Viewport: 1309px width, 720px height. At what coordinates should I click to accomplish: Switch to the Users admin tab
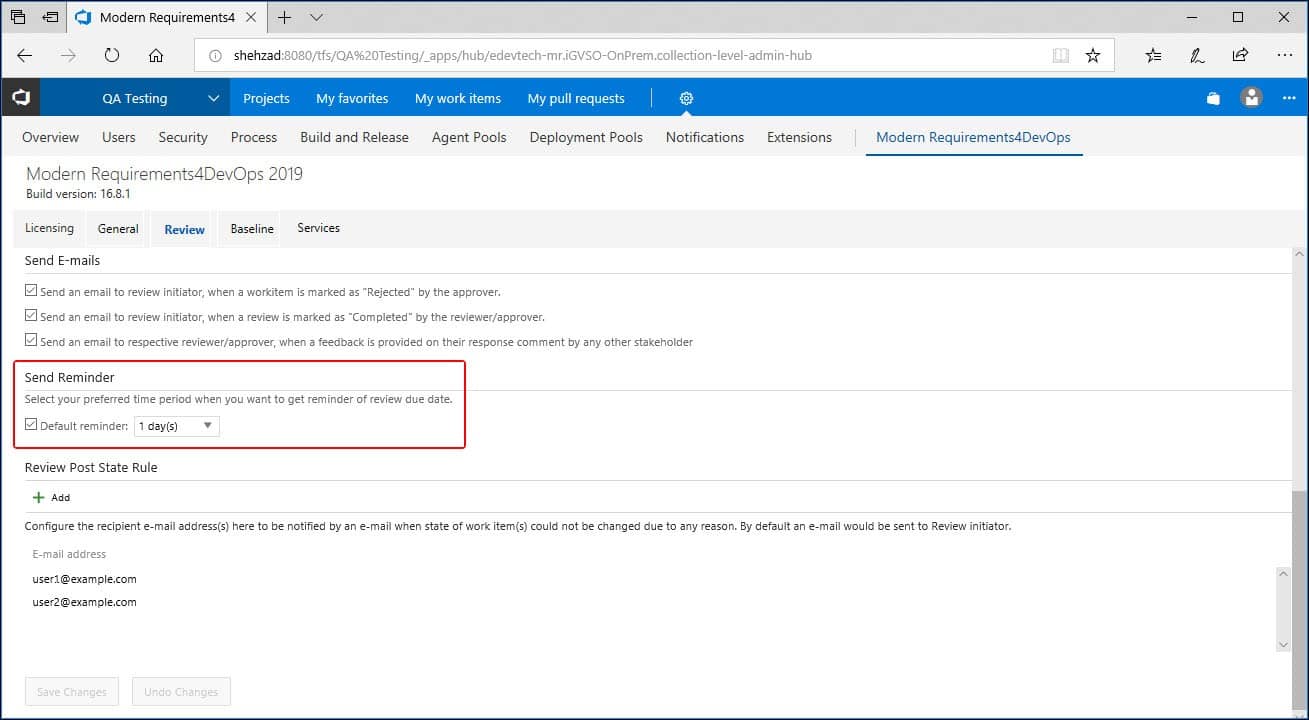click(119, 137)
